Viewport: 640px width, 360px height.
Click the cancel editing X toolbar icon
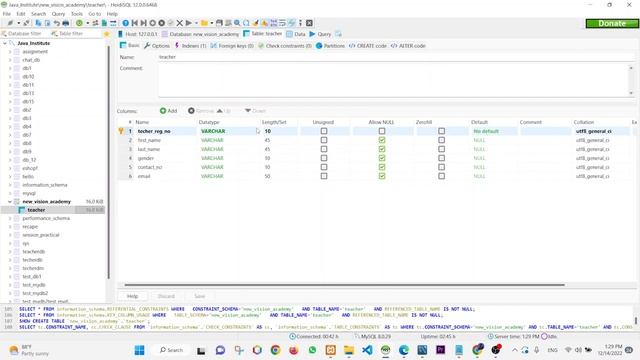(x=179, y=23)
